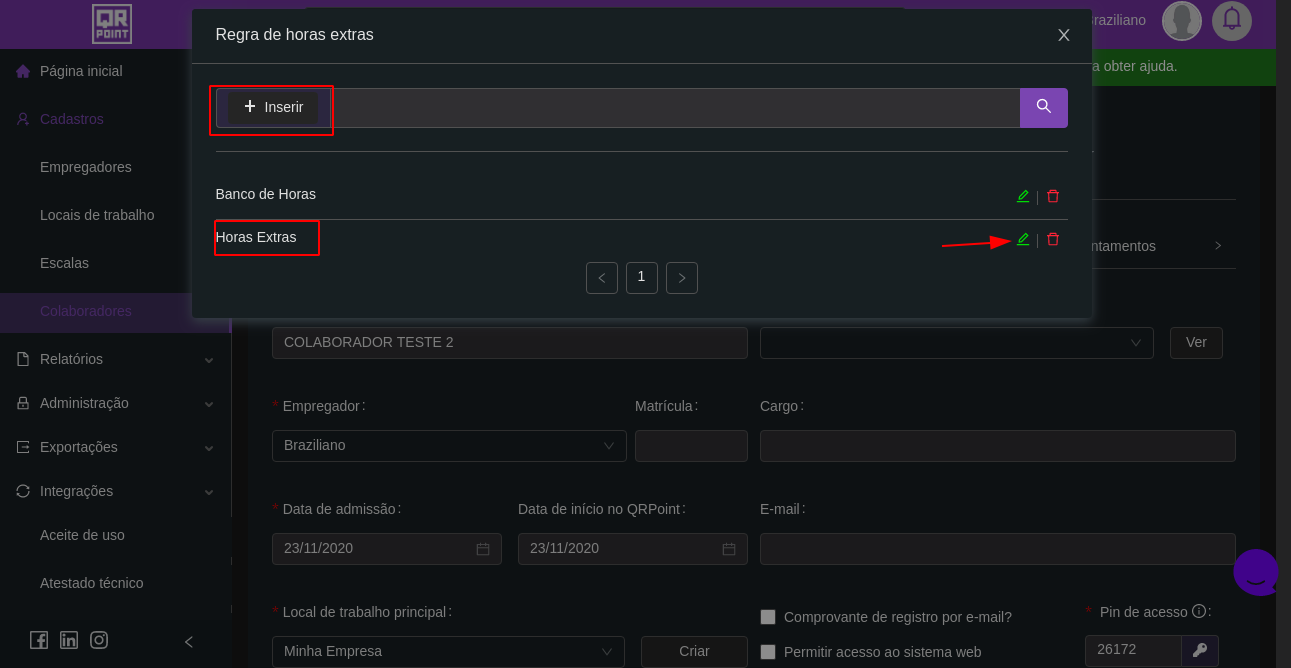Go to Página inicial in sidebar
1291x668 pixels.
(x=80, y=71)
